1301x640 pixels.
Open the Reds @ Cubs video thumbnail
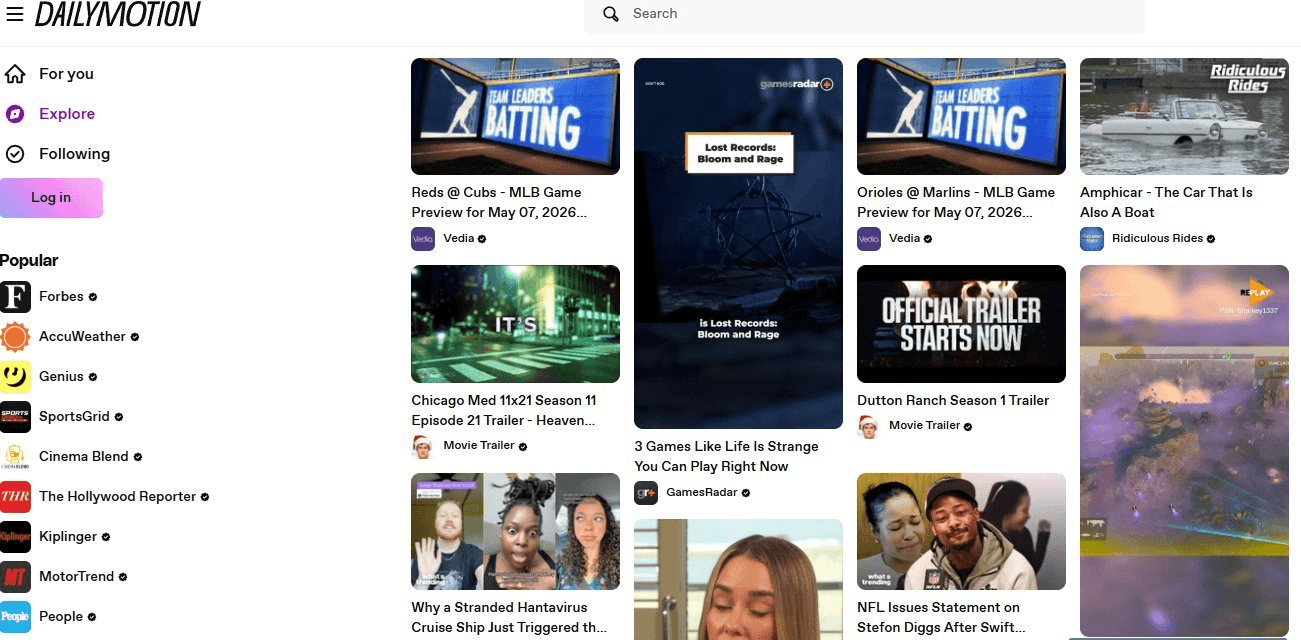pos(515,116)
